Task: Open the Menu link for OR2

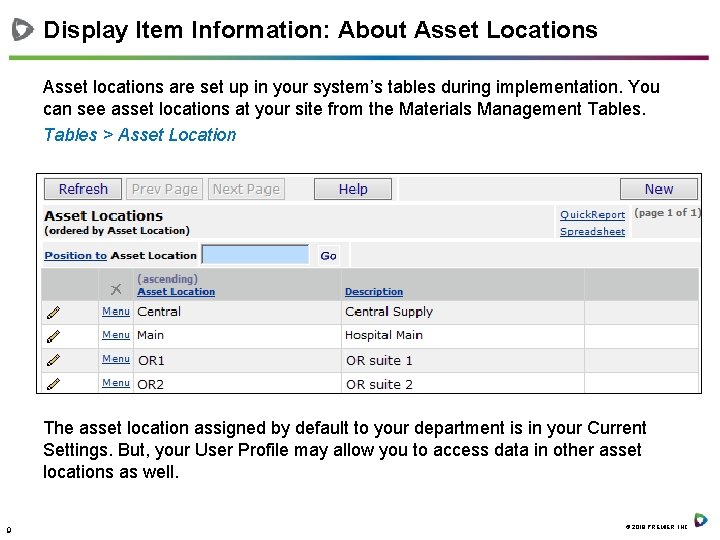Action: [x=116, y=383]
